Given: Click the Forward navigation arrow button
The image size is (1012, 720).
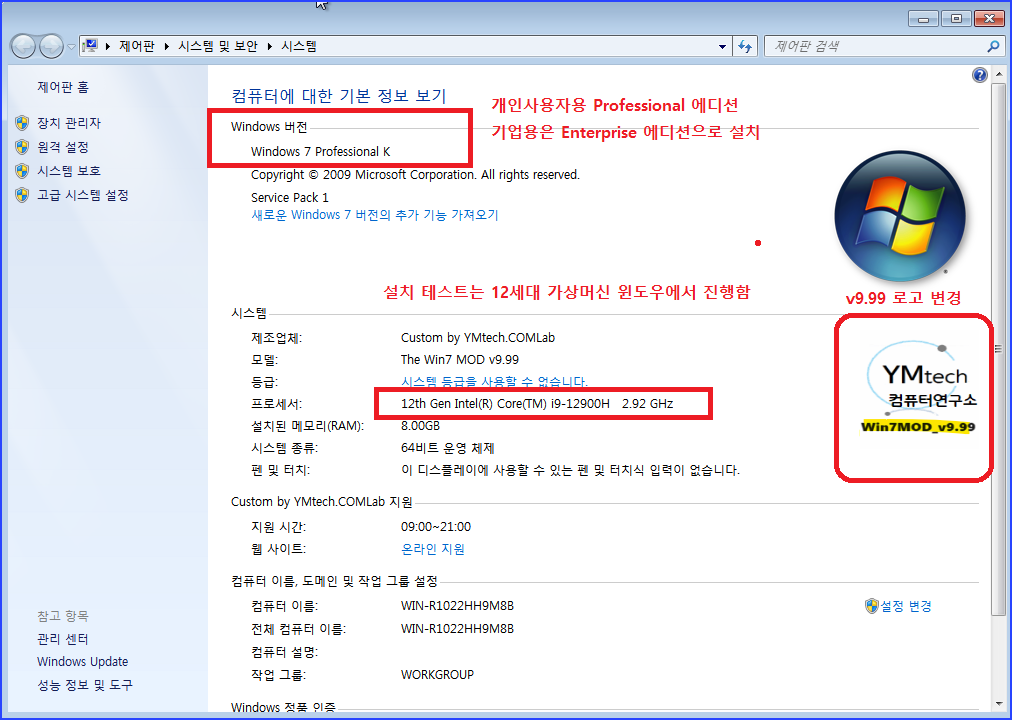Looking at the screenshot, I should tap(52, 46).
